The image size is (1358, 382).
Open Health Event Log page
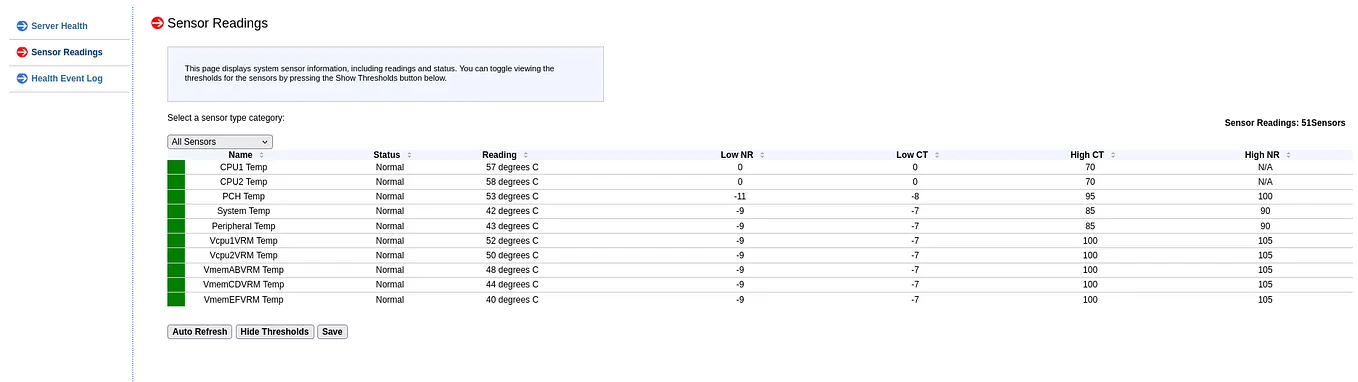67,78
